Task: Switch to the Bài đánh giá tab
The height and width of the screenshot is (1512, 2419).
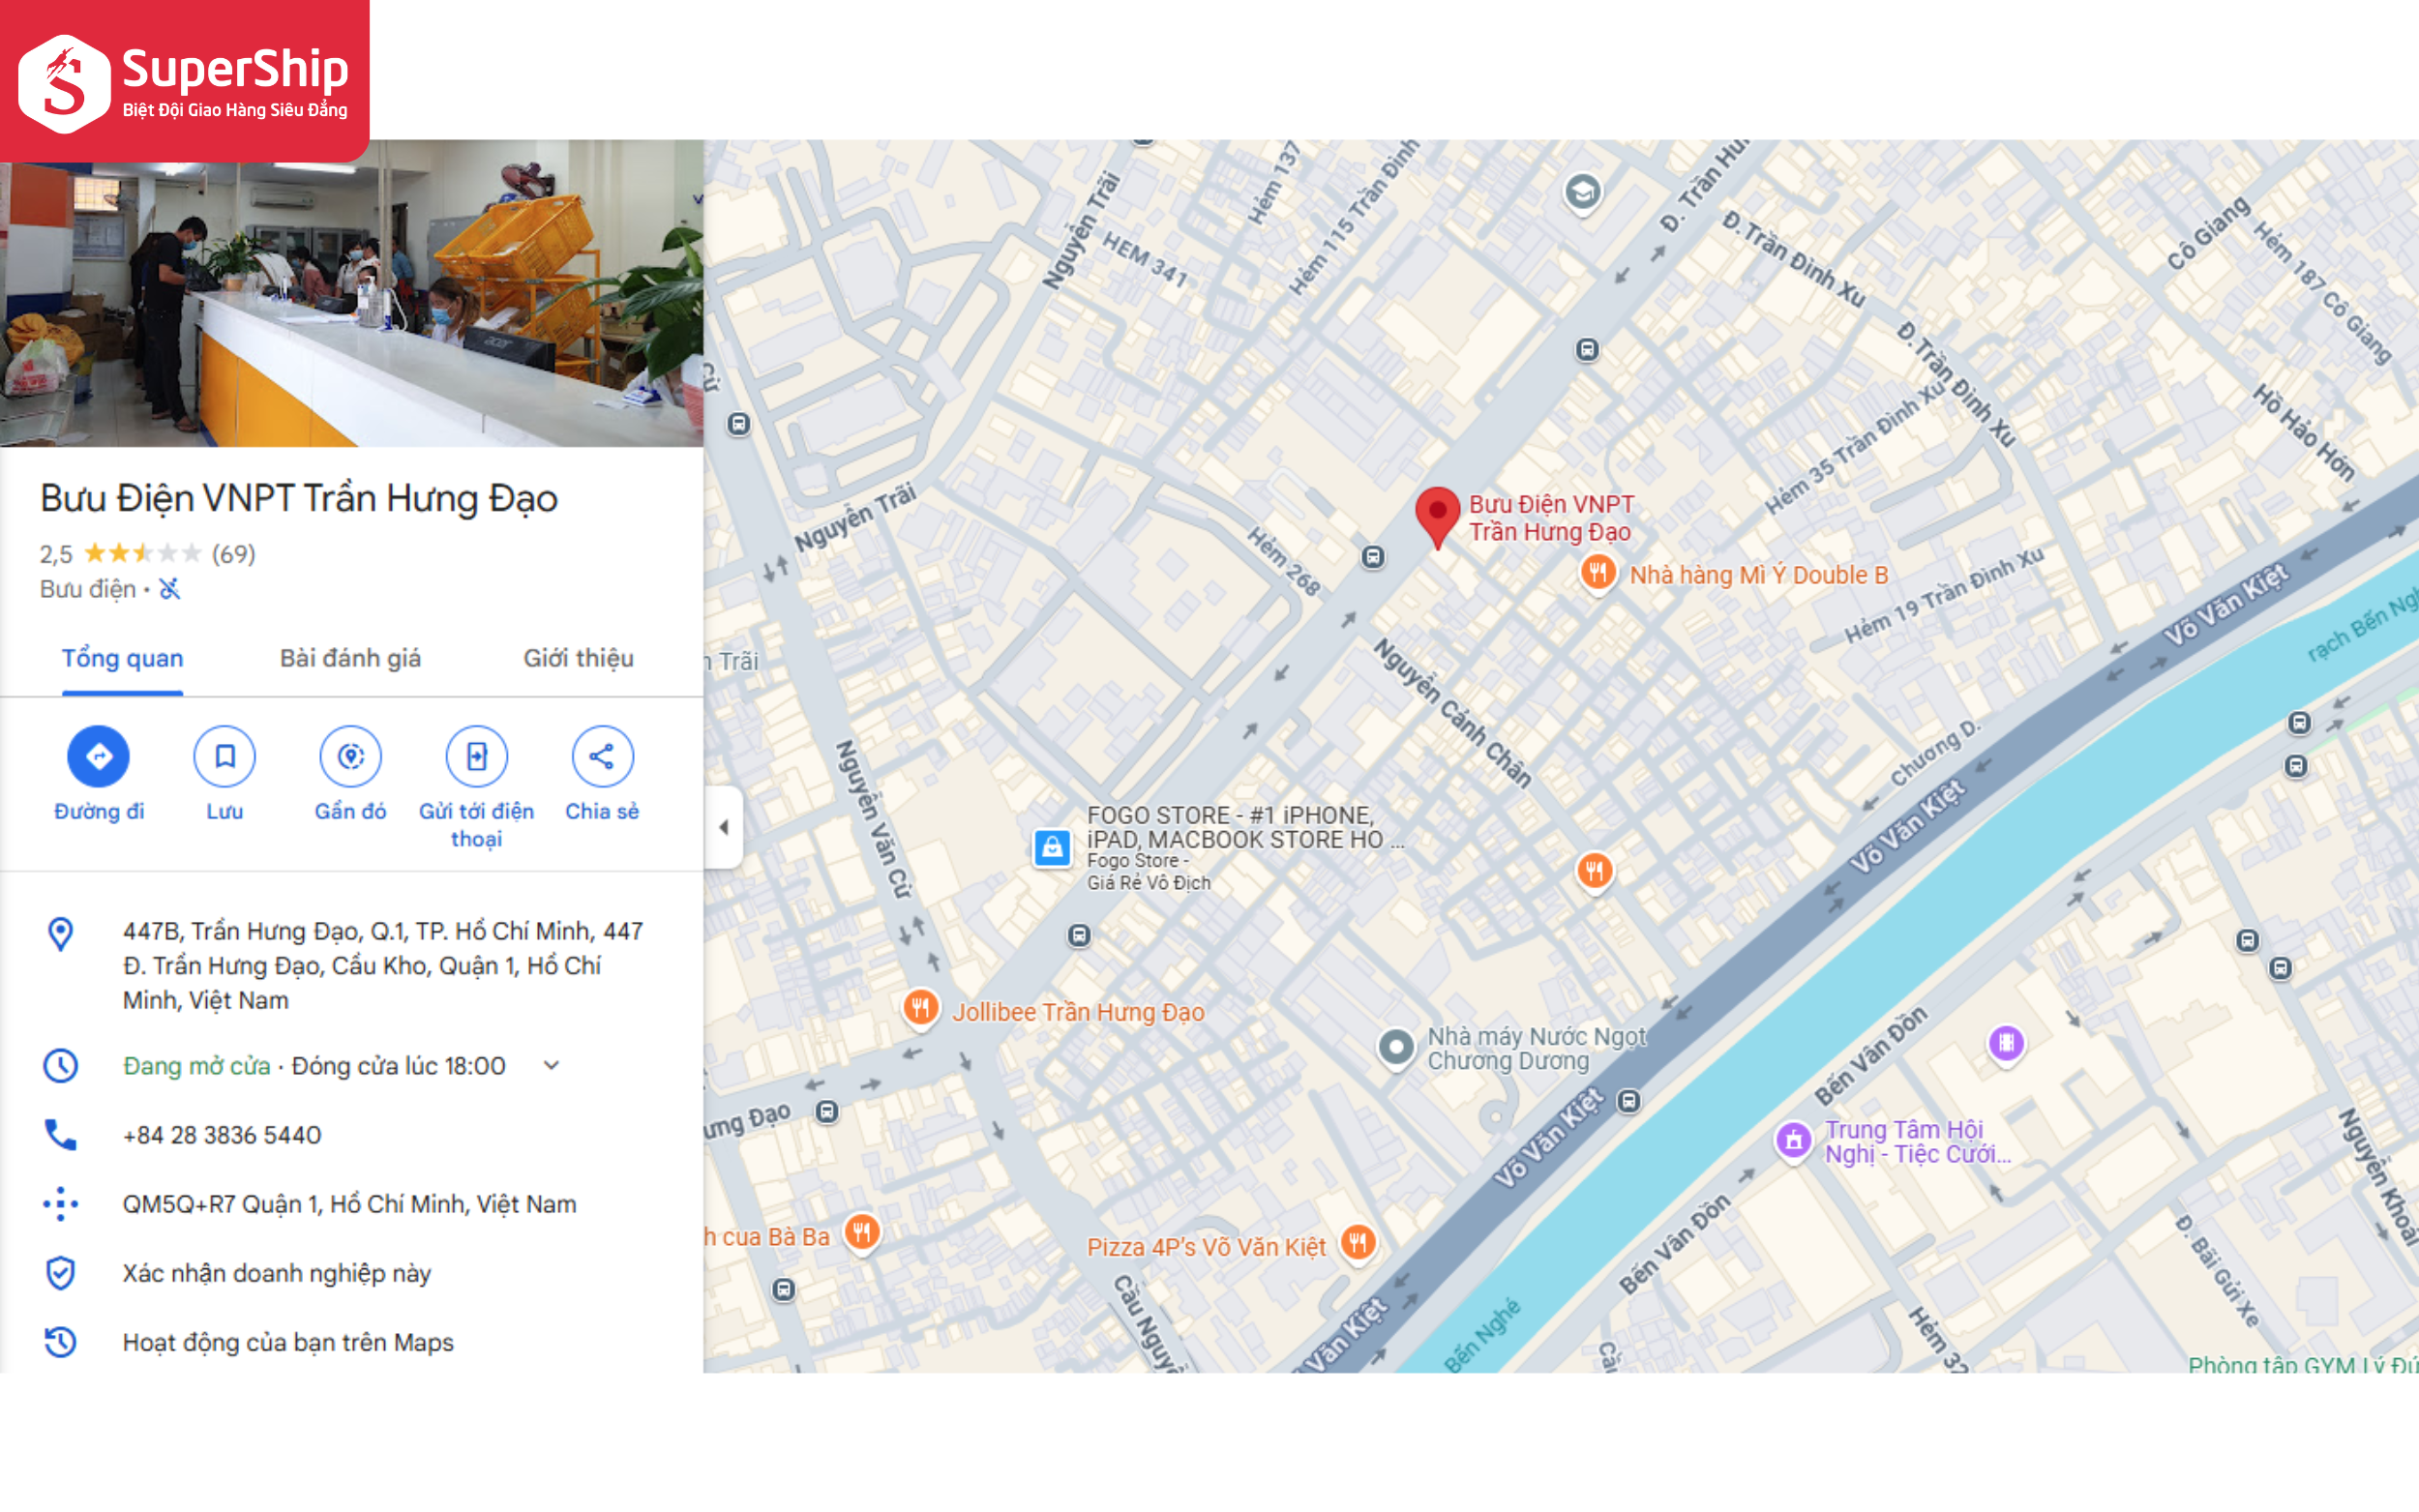Action: tap(350, 658)
